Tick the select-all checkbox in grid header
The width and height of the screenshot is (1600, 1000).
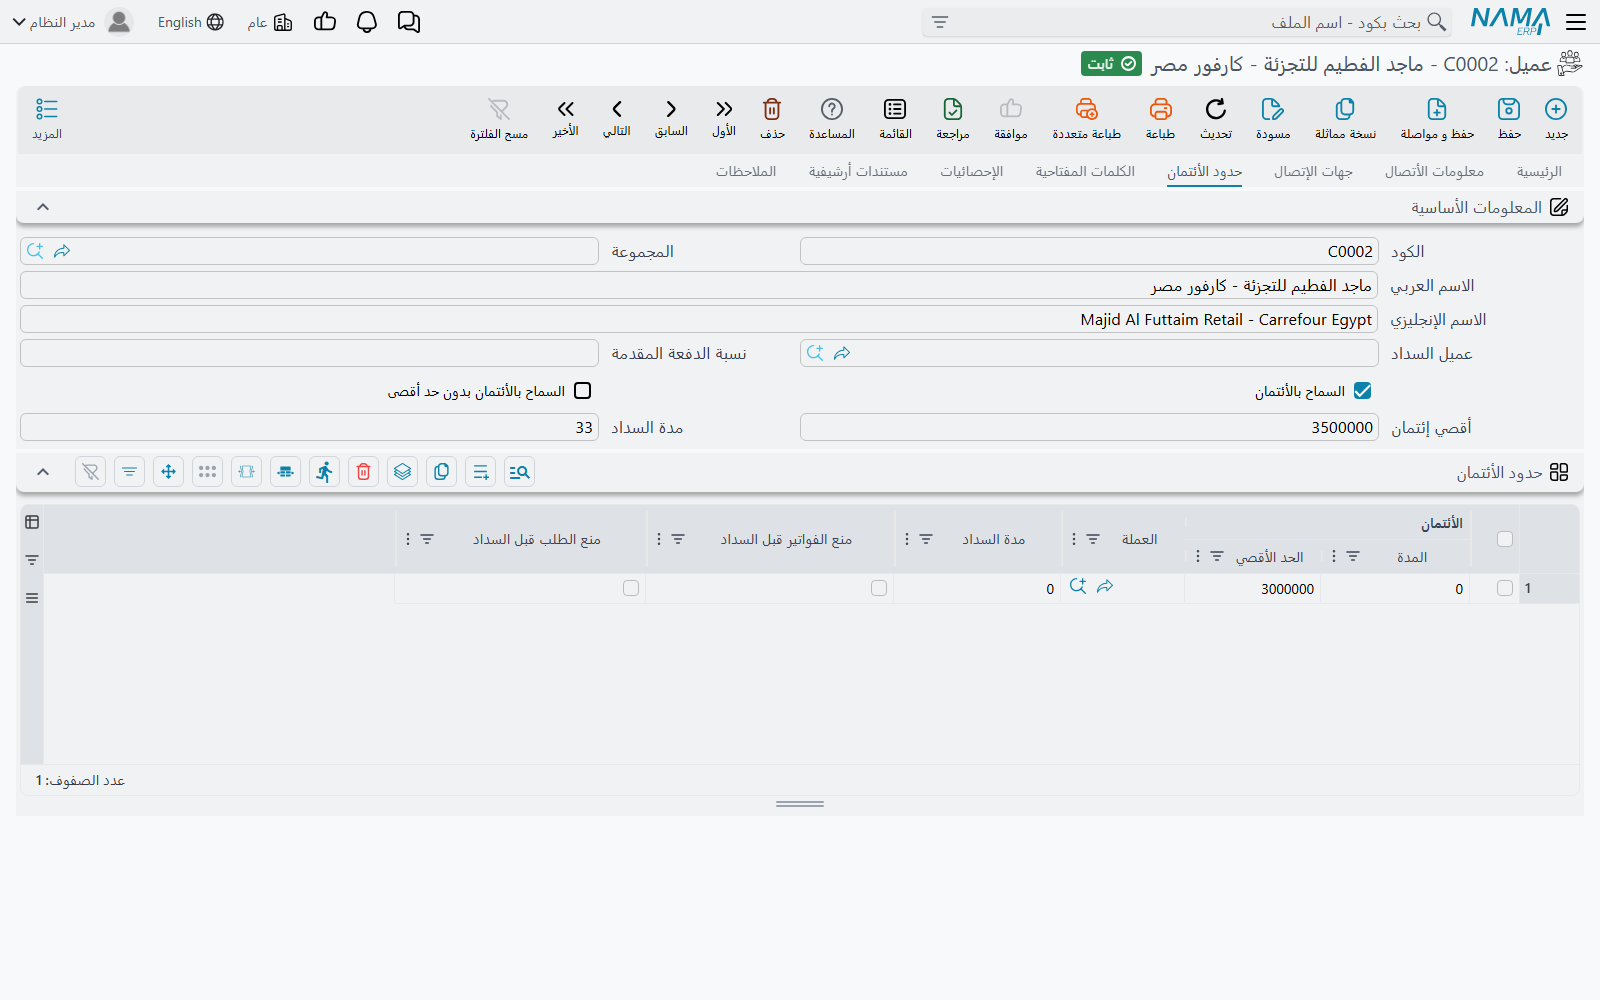[1505, 539]
